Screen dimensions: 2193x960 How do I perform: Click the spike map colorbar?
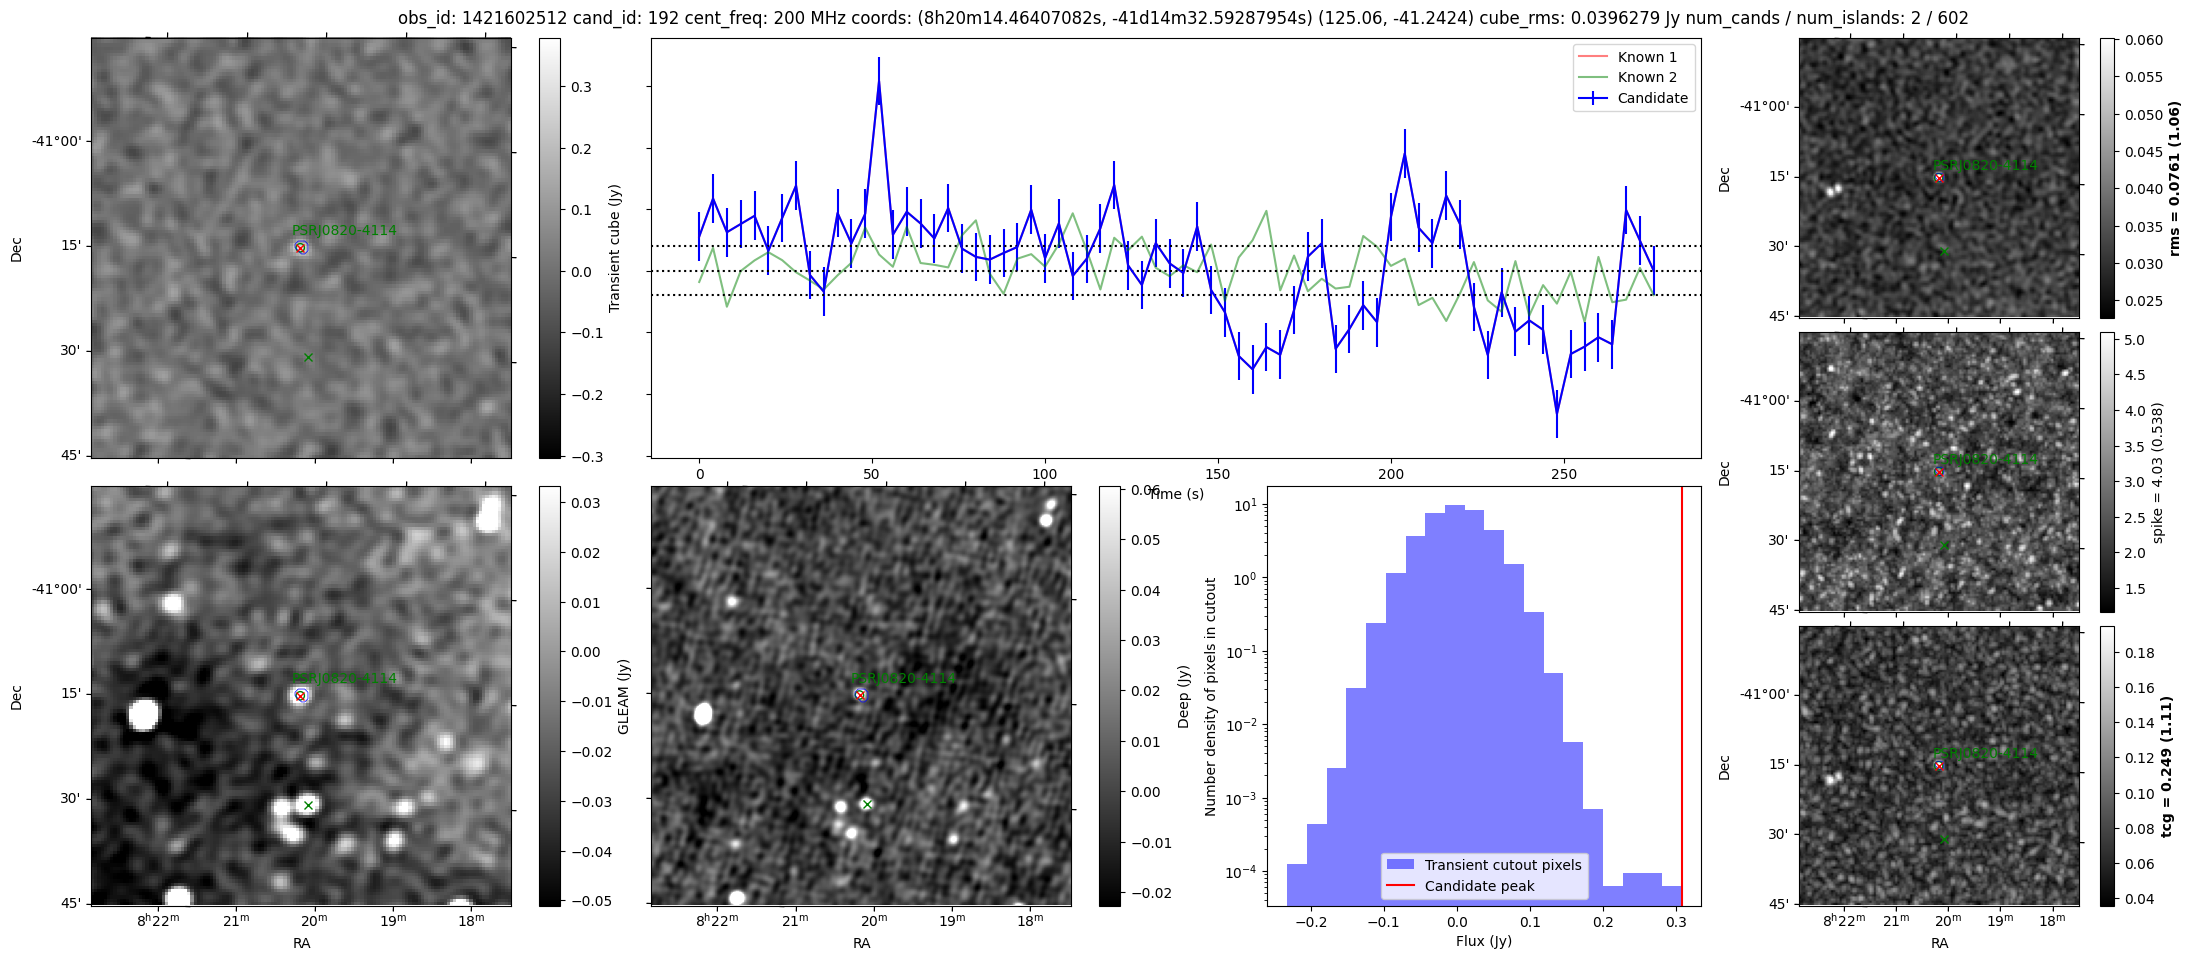[x=2107, y=472]
